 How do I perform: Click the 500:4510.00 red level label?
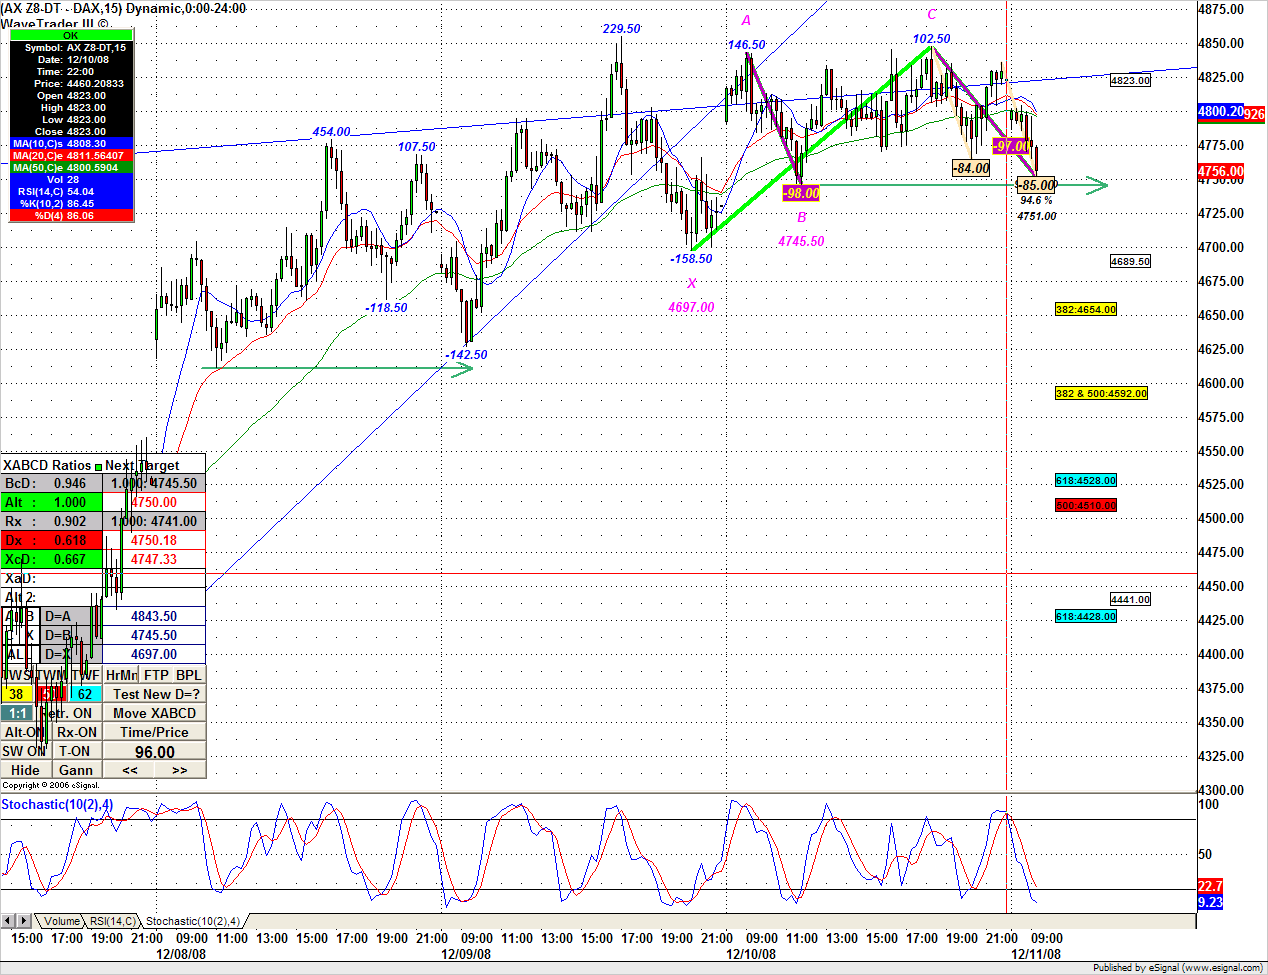[x=1086, y=506]
